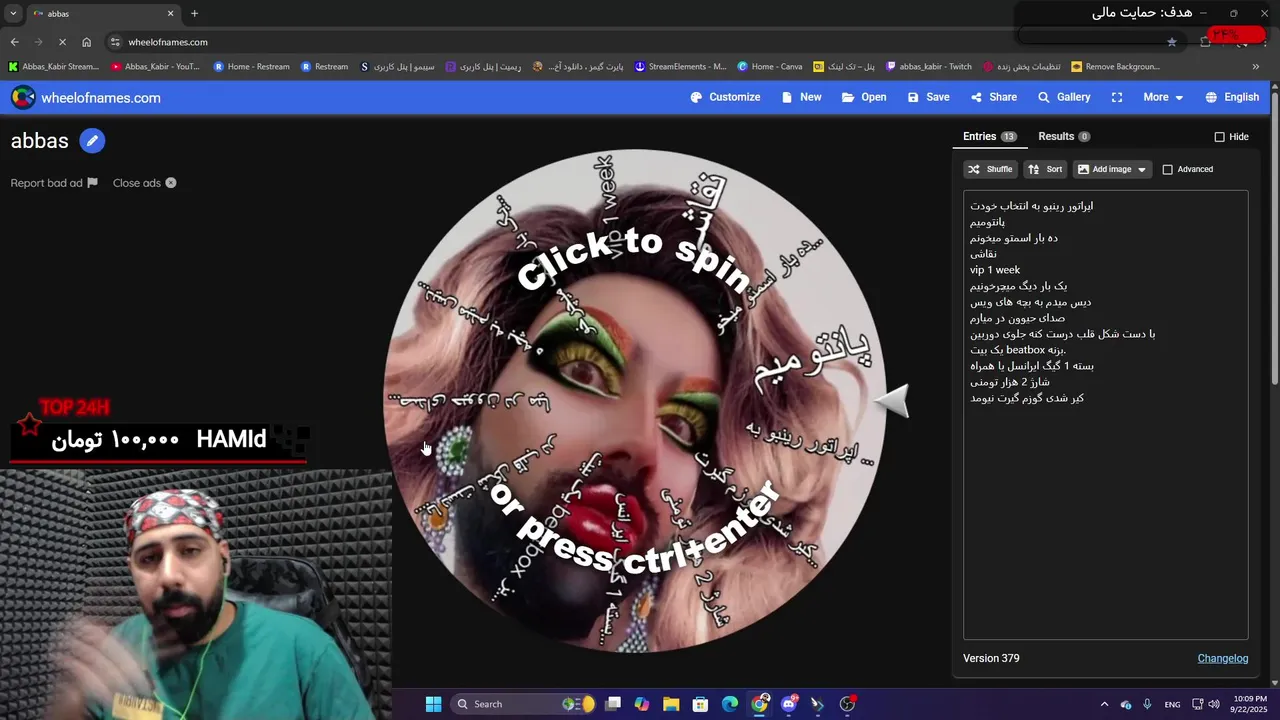This screenshot has height=720, width=1280.
Task: Click inside the entries text area
Action: click(x=1105, y=414)
